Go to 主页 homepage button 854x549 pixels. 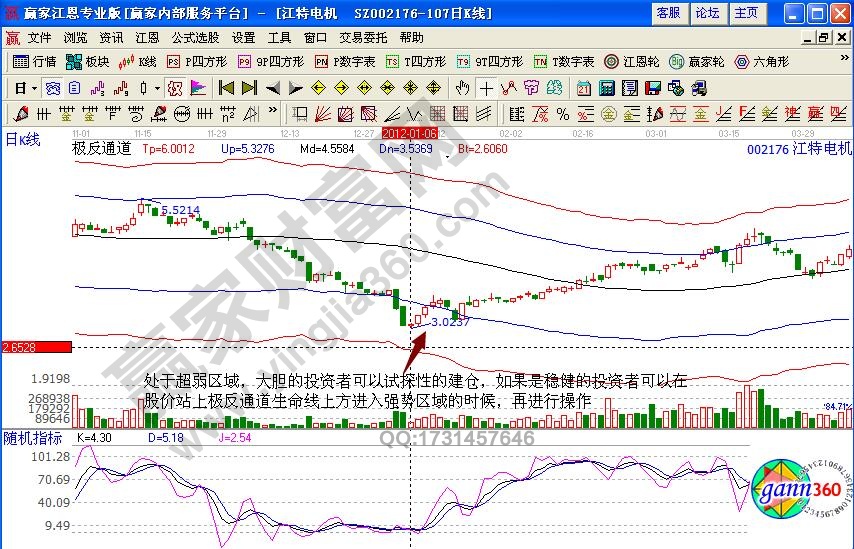tap(746, 13)
